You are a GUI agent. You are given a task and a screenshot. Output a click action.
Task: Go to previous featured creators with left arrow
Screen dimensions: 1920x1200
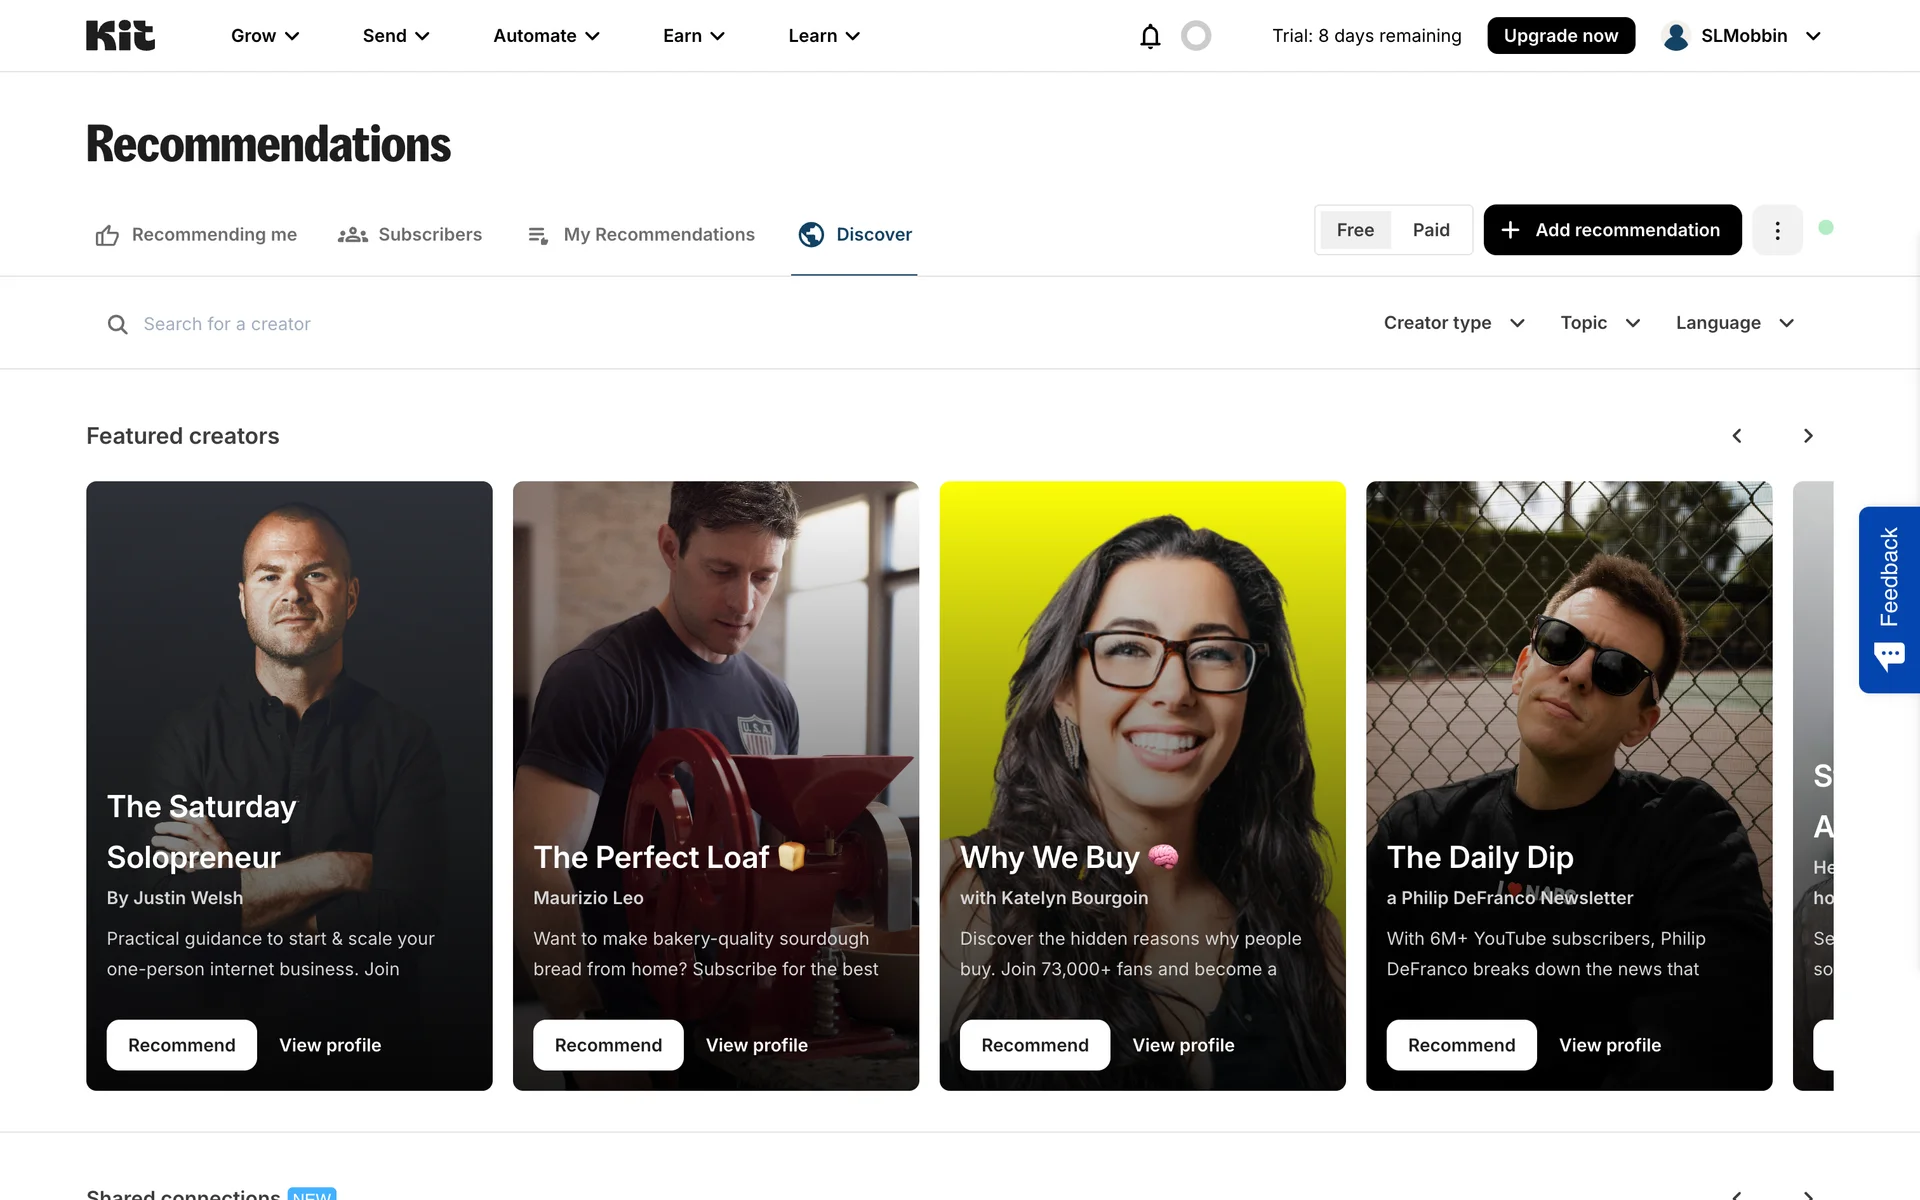tap(1737, 436)
